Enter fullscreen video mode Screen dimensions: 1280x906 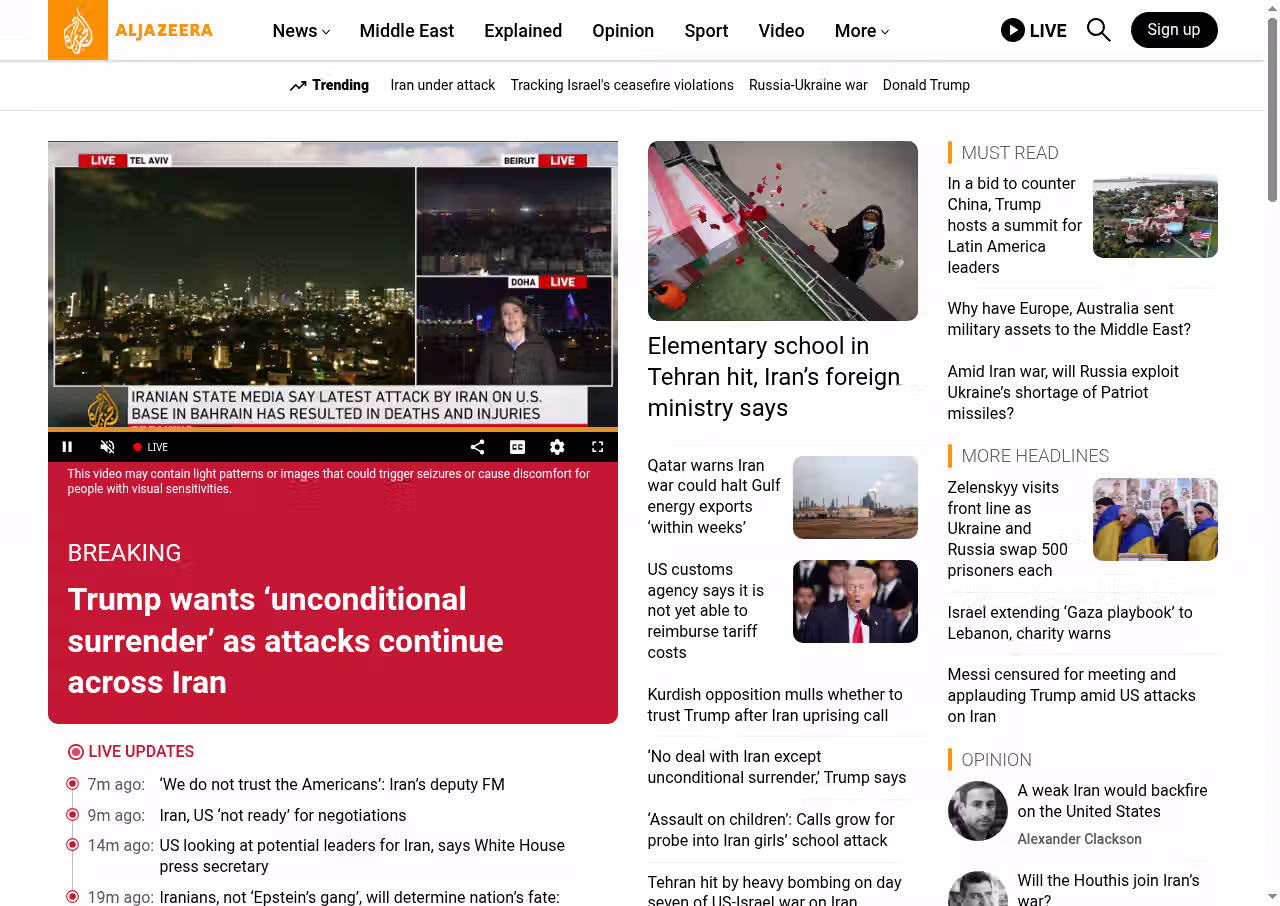[597, 447]
